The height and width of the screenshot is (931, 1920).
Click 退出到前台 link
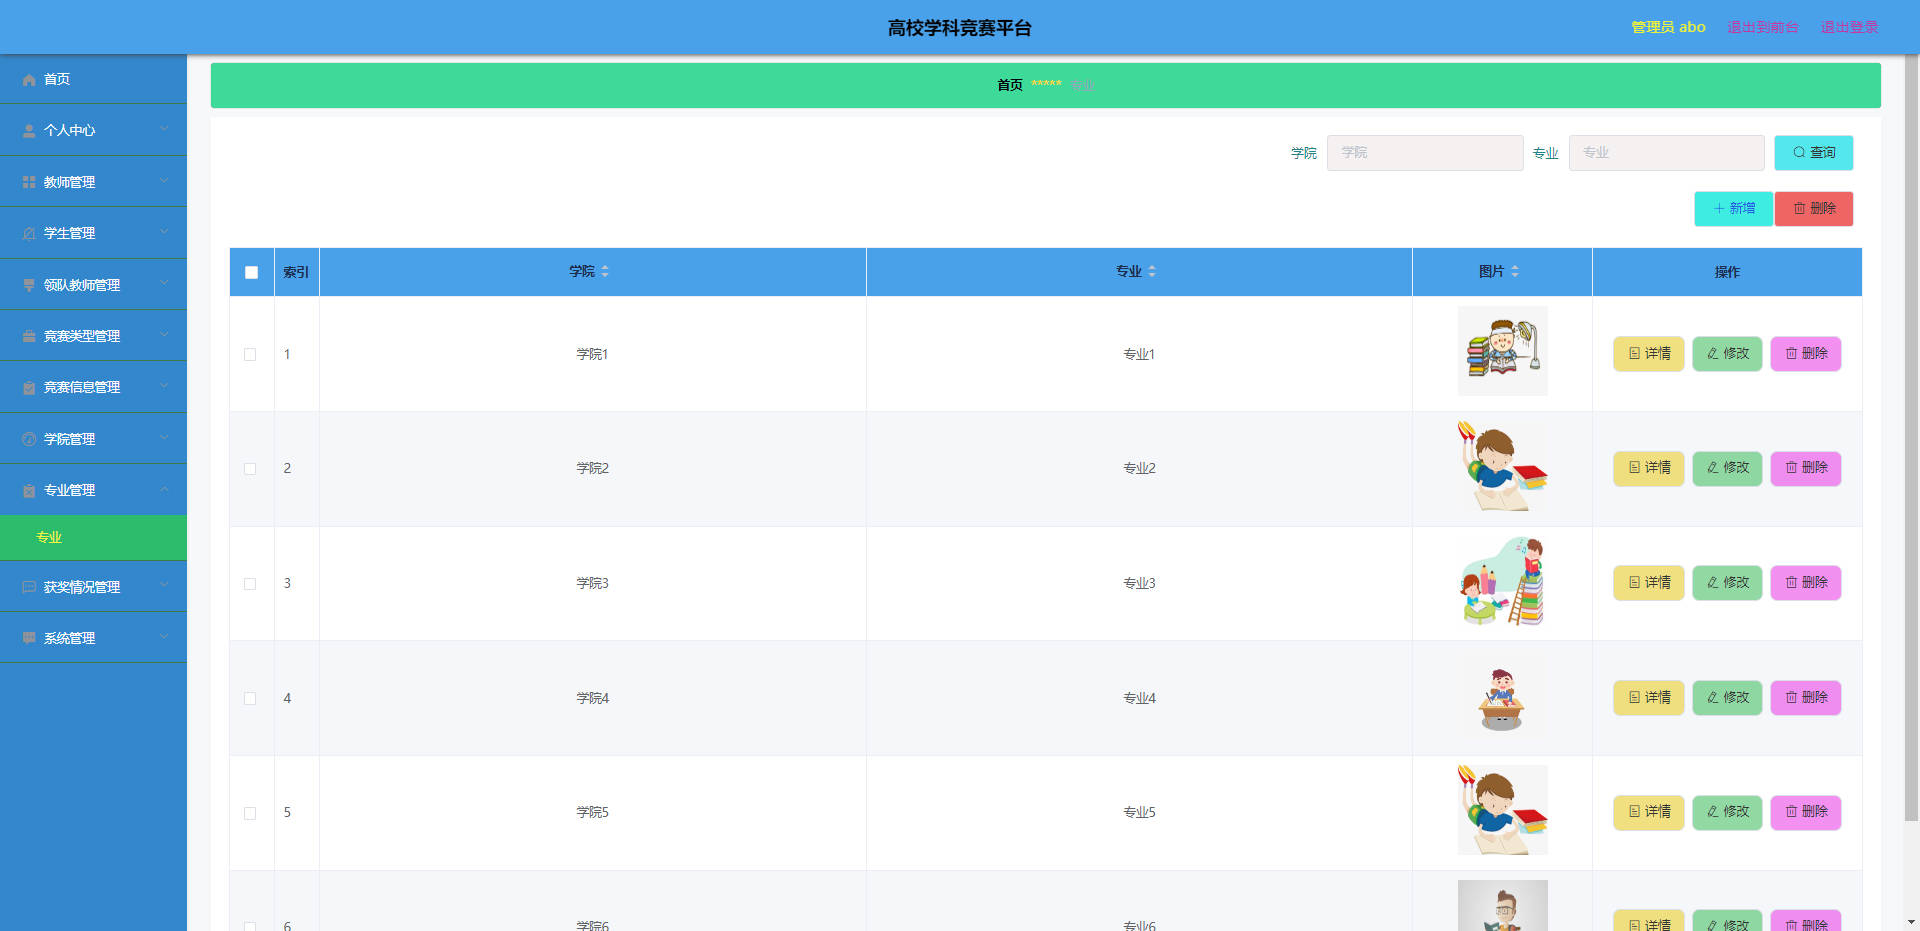[1763, 27]
